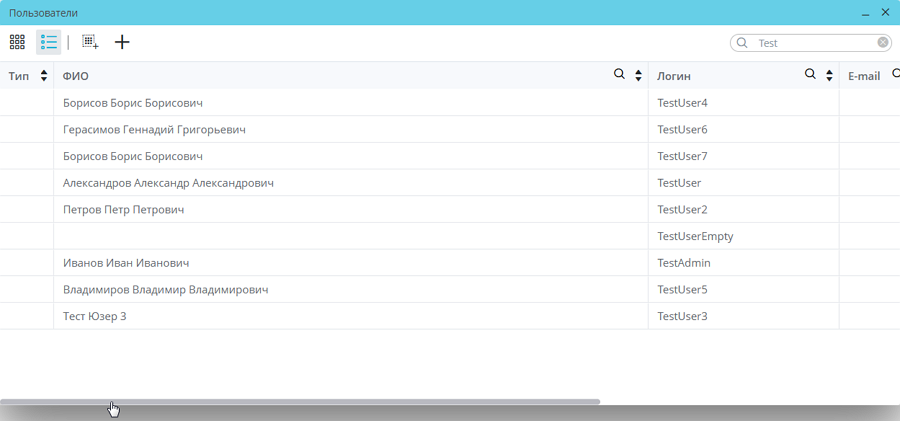This screenshot has height=421, width=900.
Task: Sort by the Тип column arrows
Action: (44, 76)
